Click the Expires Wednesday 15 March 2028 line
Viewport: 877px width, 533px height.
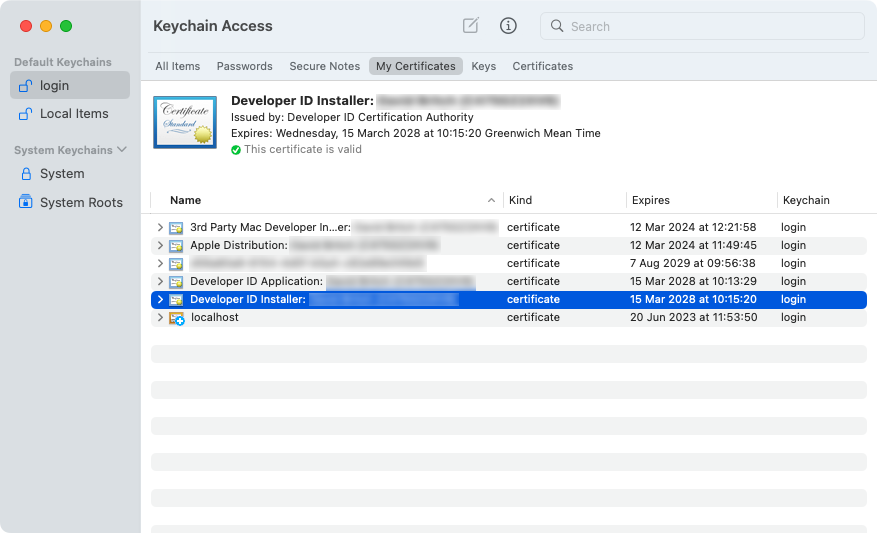pyautogui.click(x=416, y=133)
